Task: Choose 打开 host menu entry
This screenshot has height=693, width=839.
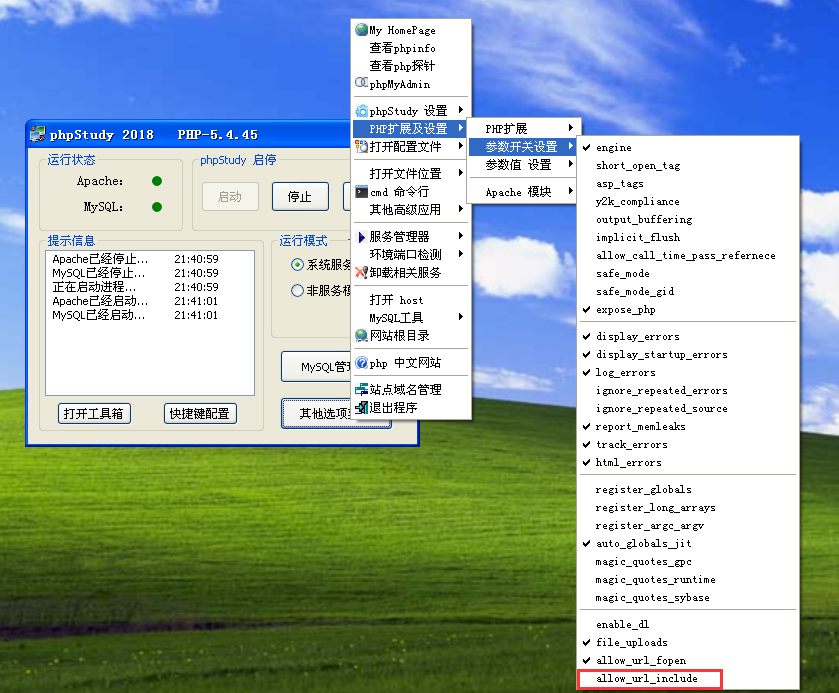Action: (x=411, y=300)
